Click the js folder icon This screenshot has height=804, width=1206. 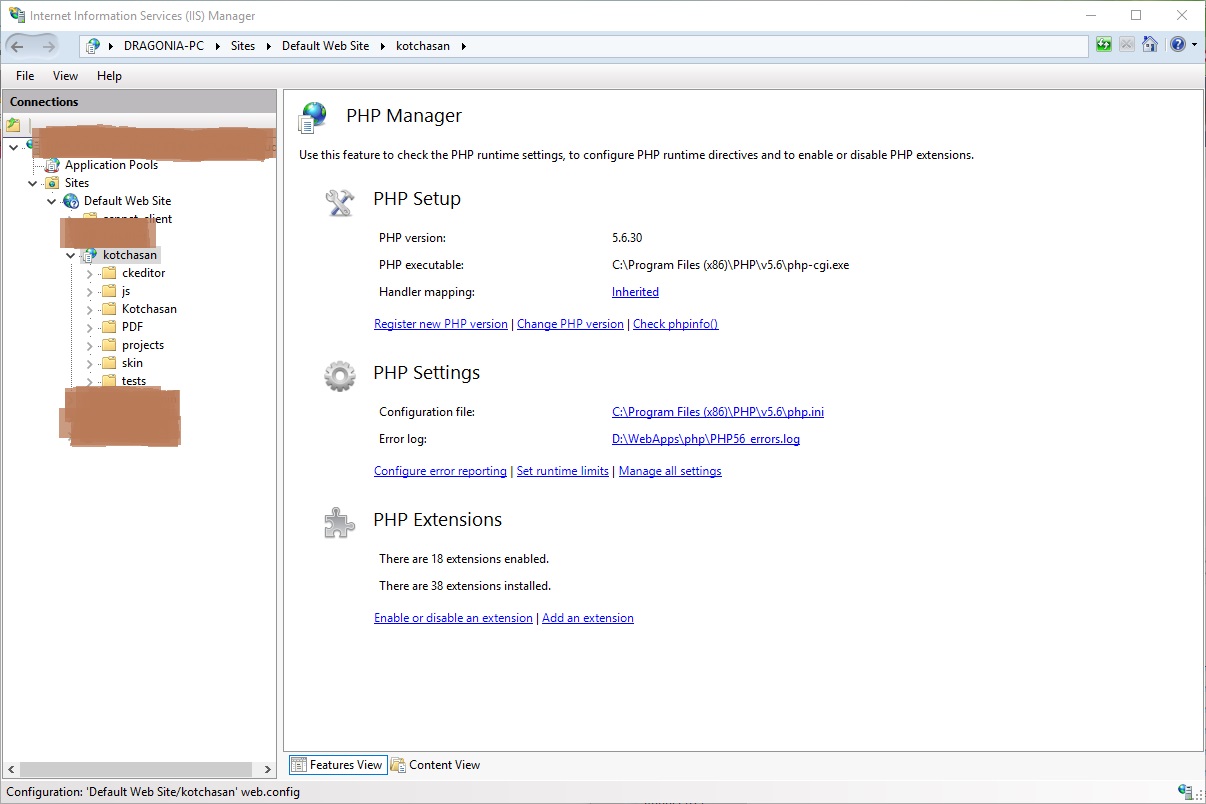coord(110,291)
